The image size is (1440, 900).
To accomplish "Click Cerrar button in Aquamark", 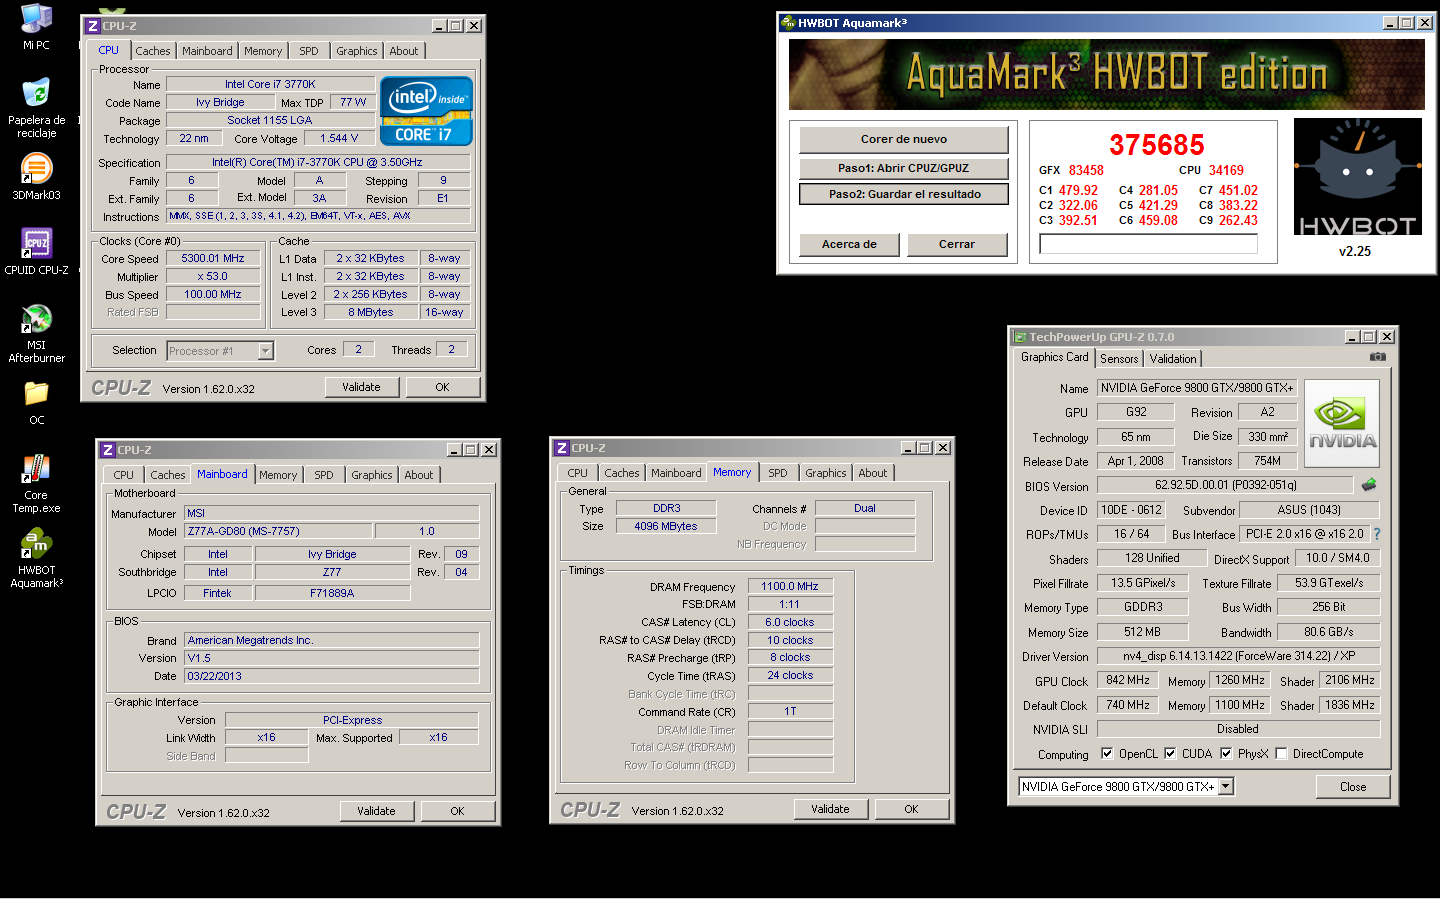I will click(957, 244).
